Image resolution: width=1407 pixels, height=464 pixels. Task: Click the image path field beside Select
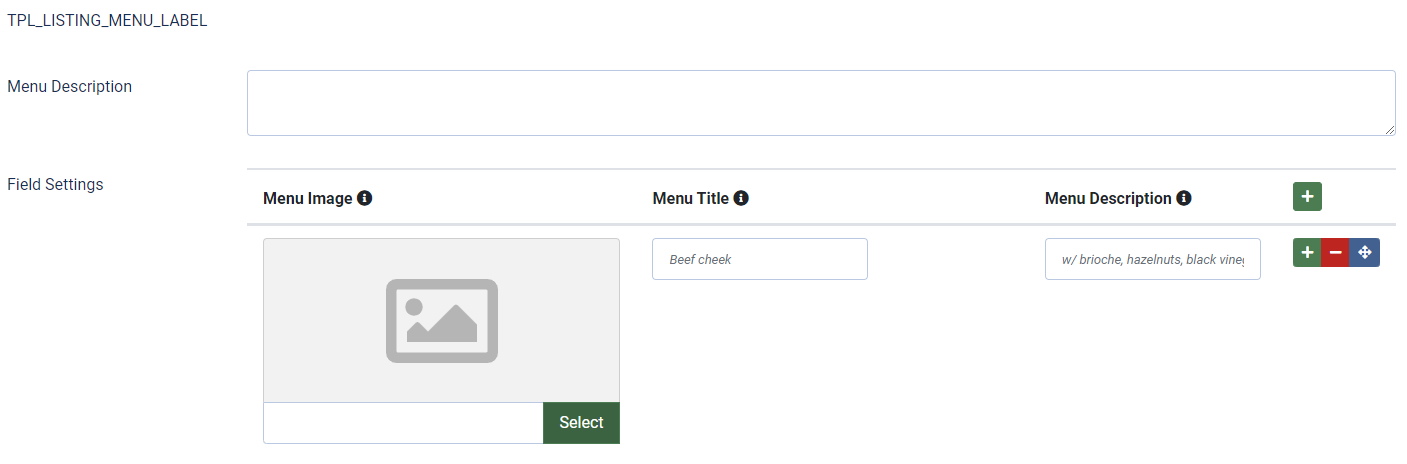point(403,423)
